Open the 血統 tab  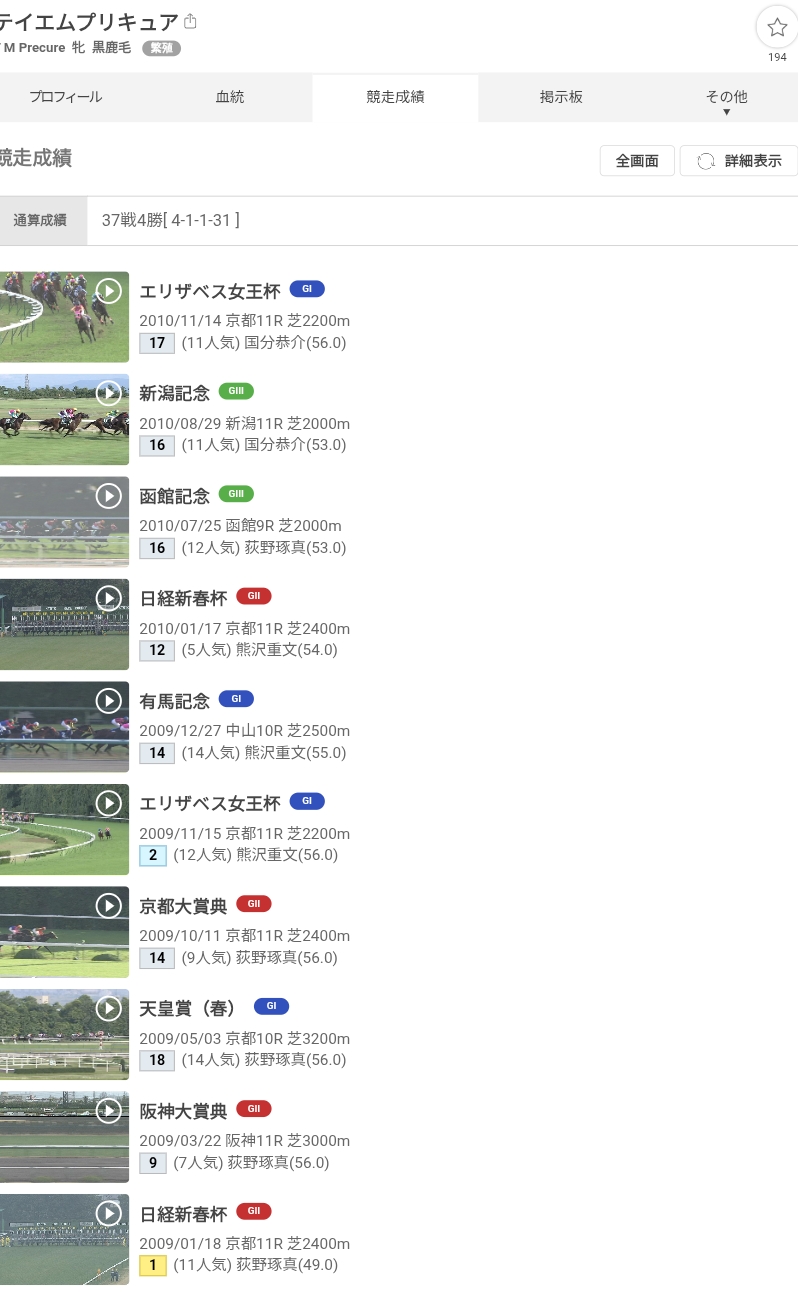pos(230,98)
